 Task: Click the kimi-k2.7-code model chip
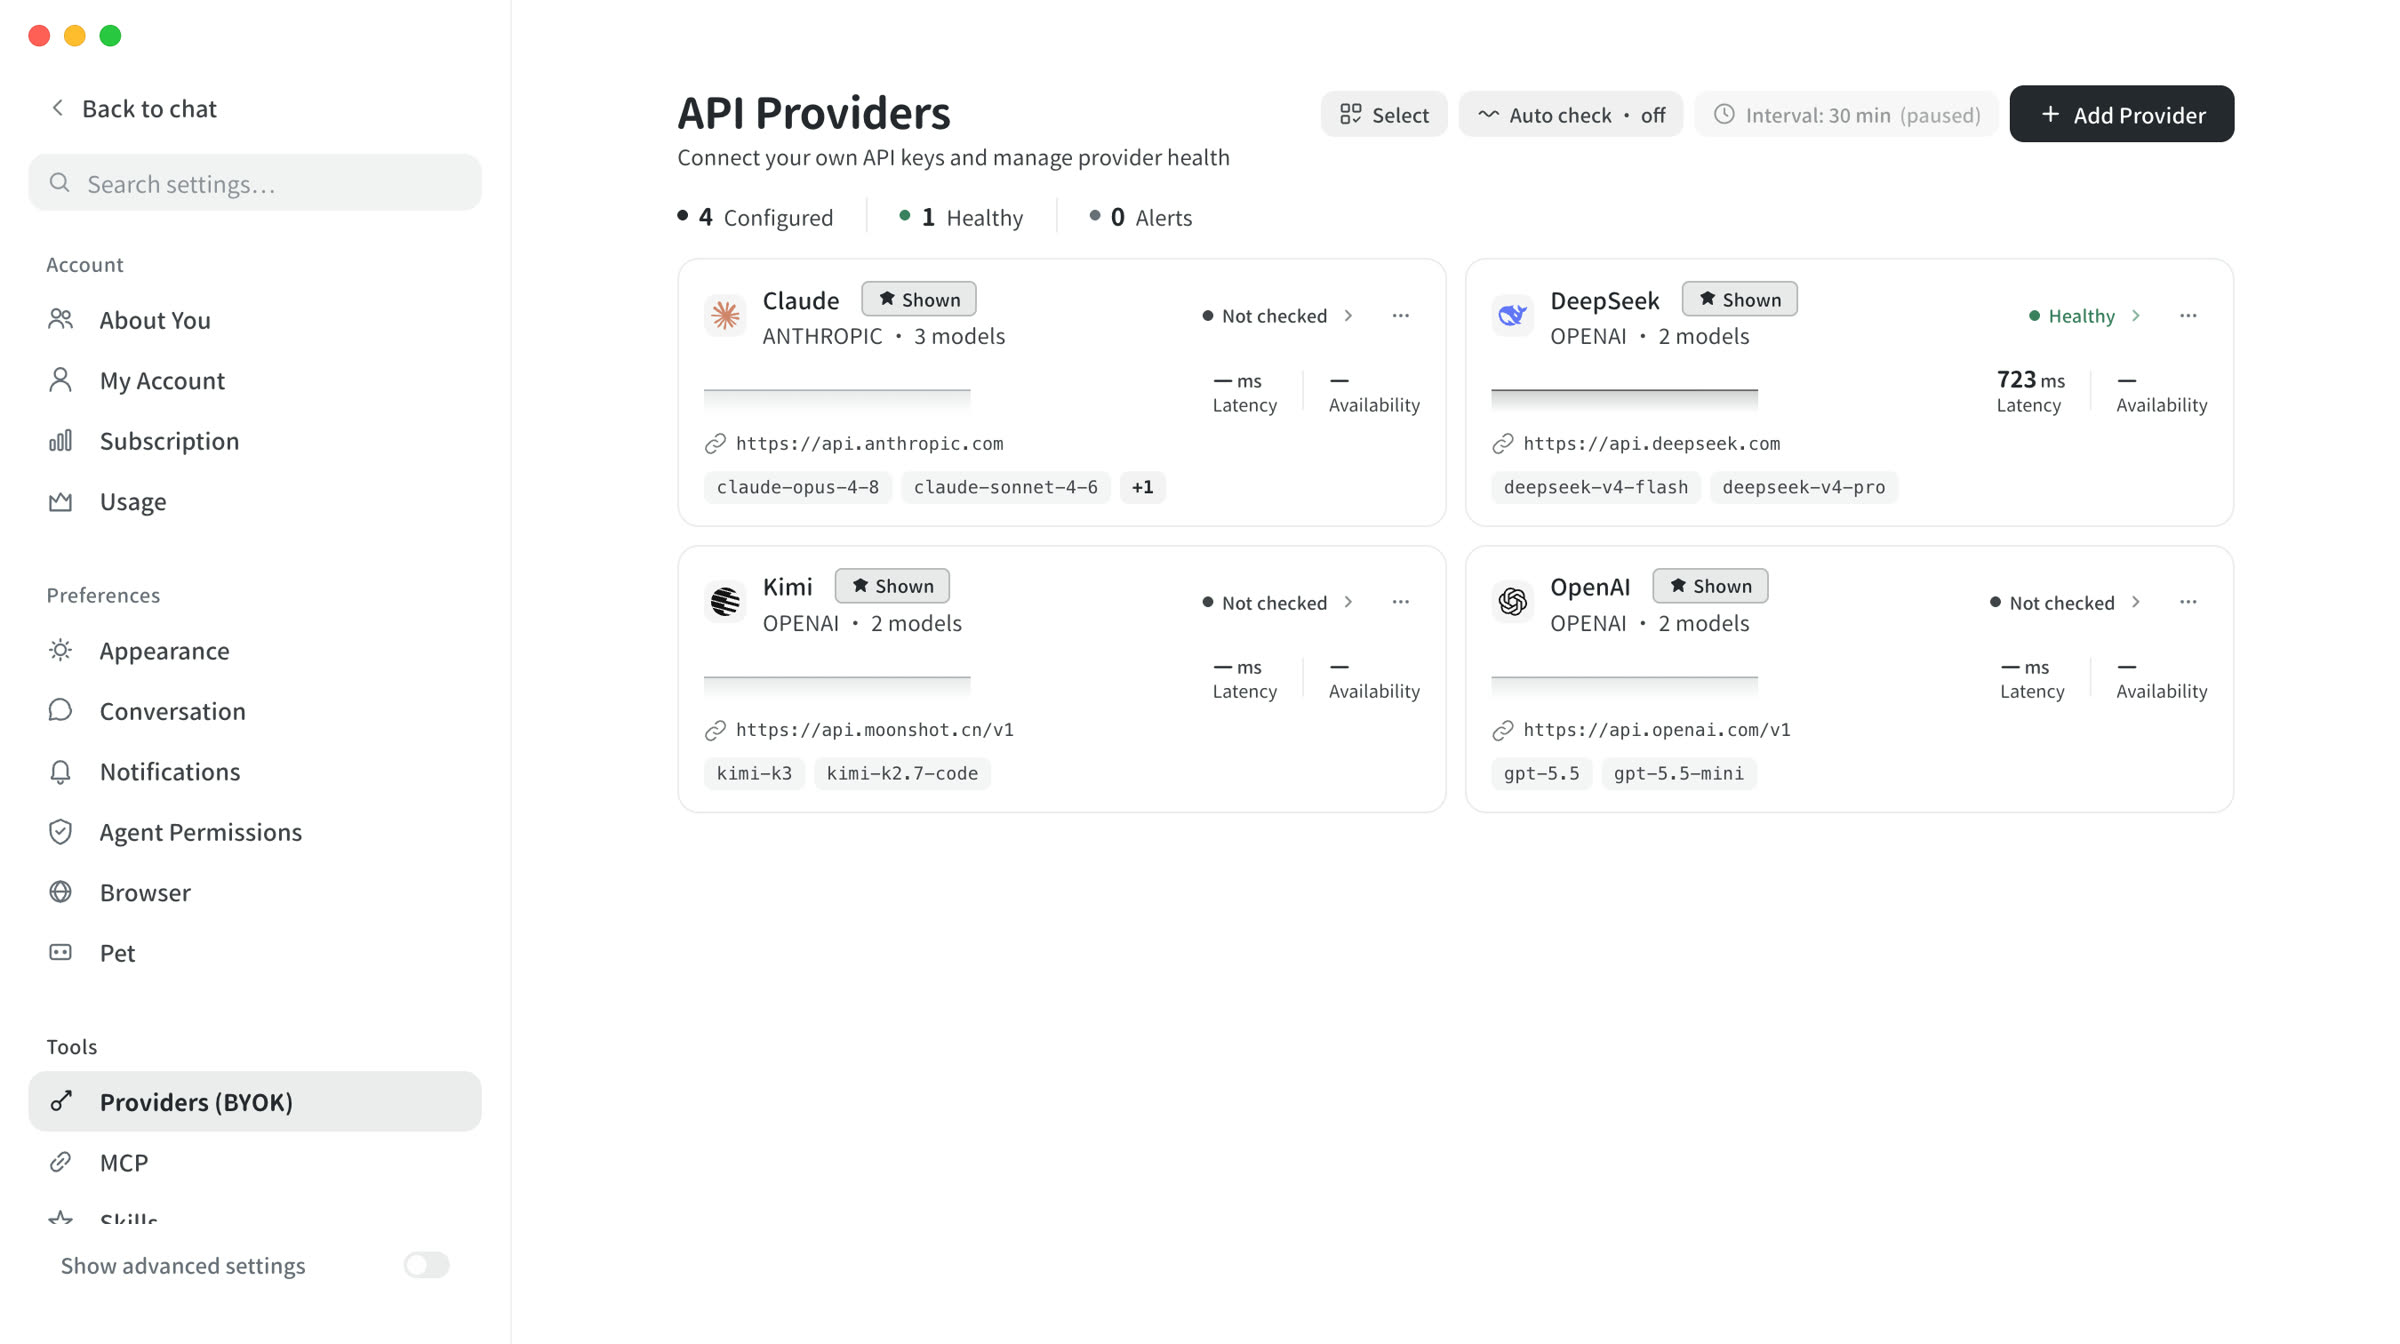click(x=902, y=773)
